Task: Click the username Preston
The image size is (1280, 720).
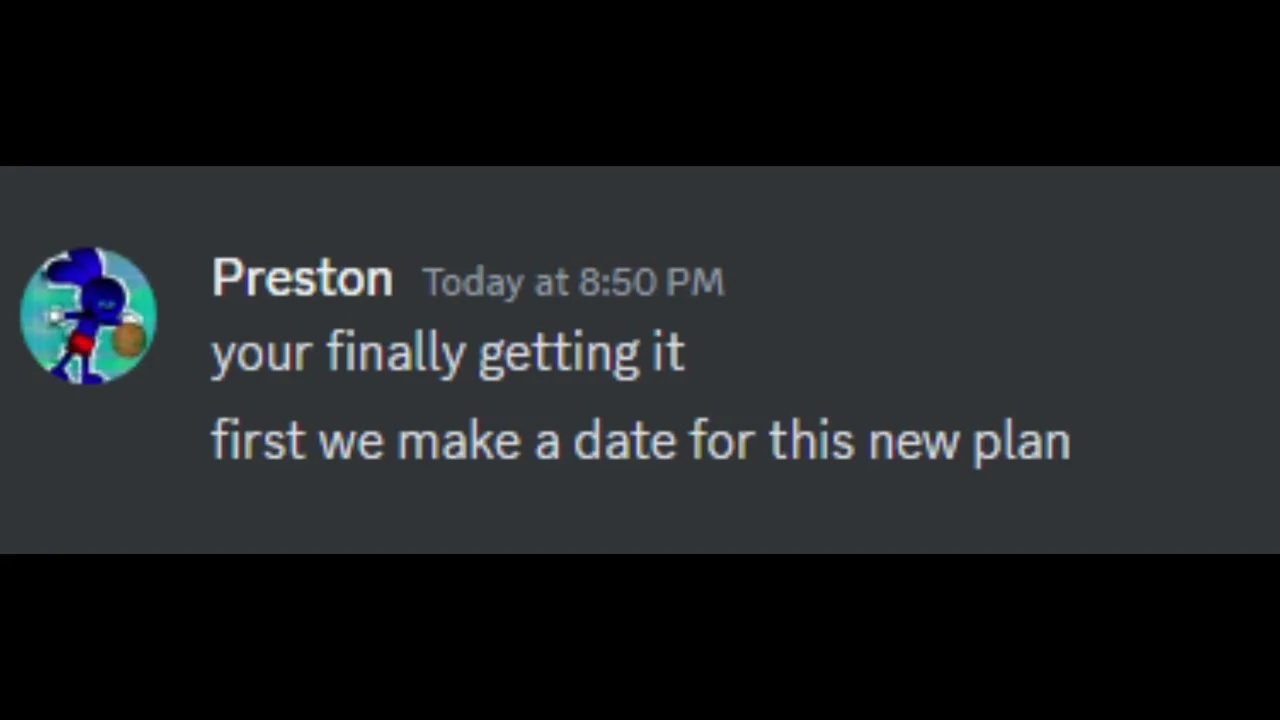Action: tap(302, 278)
